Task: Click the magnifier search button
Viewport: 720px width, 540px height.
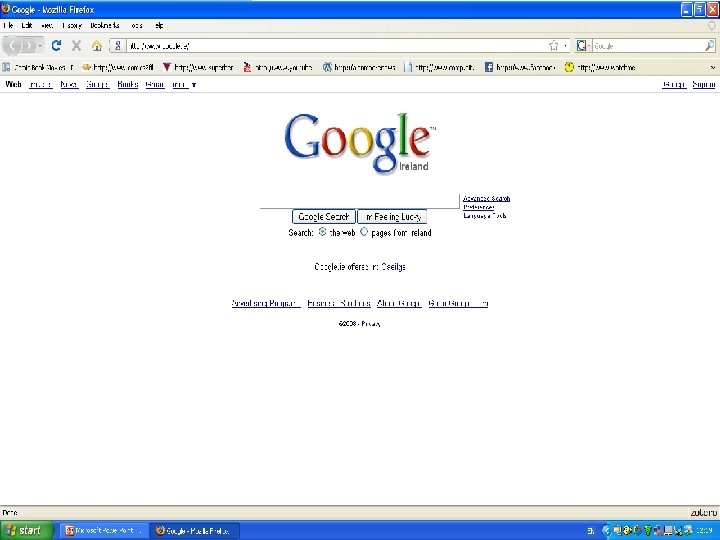Action: [x=709, y=45]
